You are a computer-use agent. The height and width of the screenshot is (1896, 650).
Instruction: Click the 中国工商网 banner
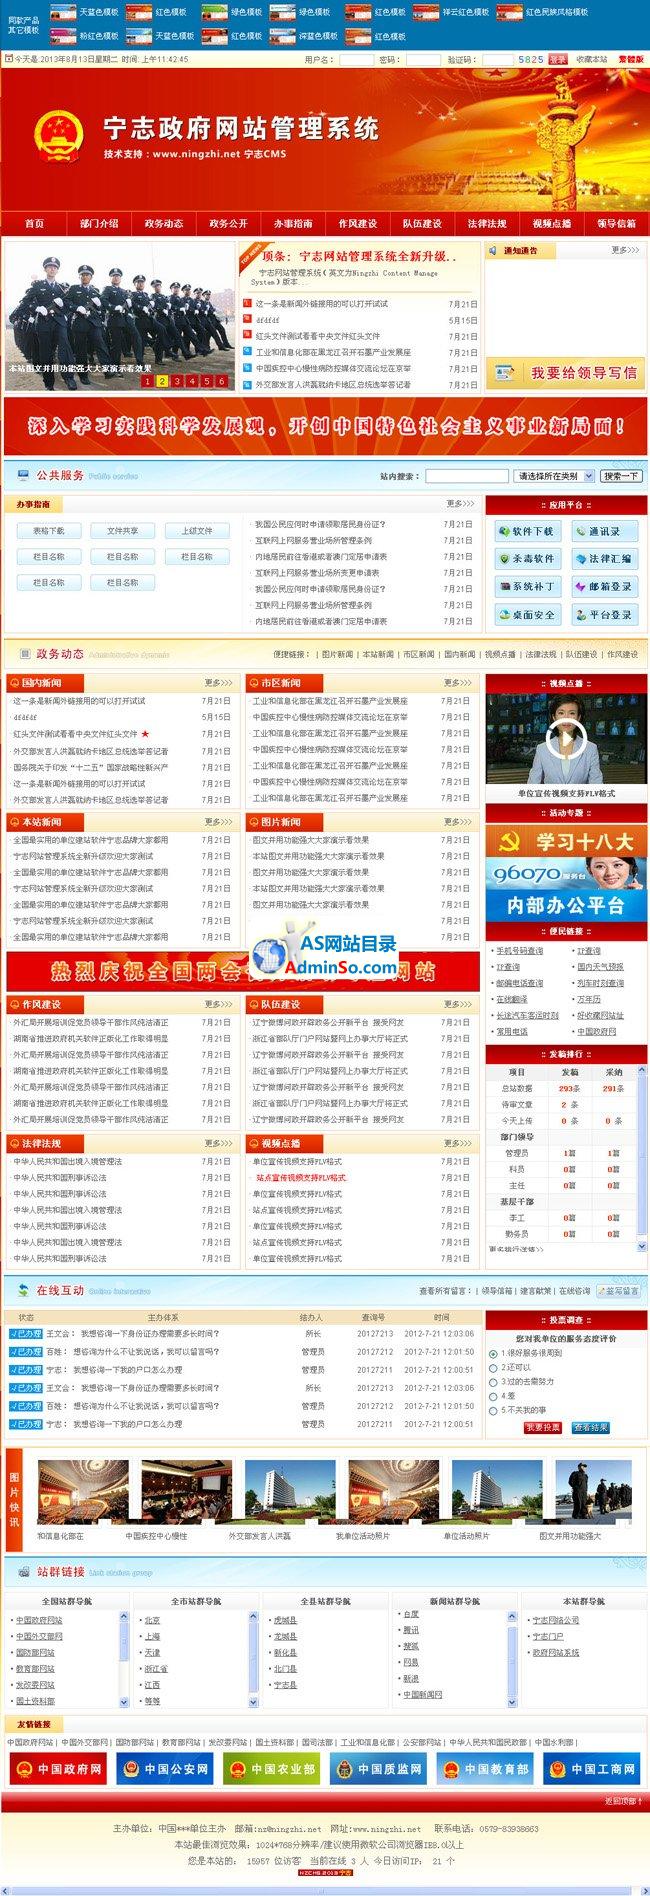coord(591,1769)
